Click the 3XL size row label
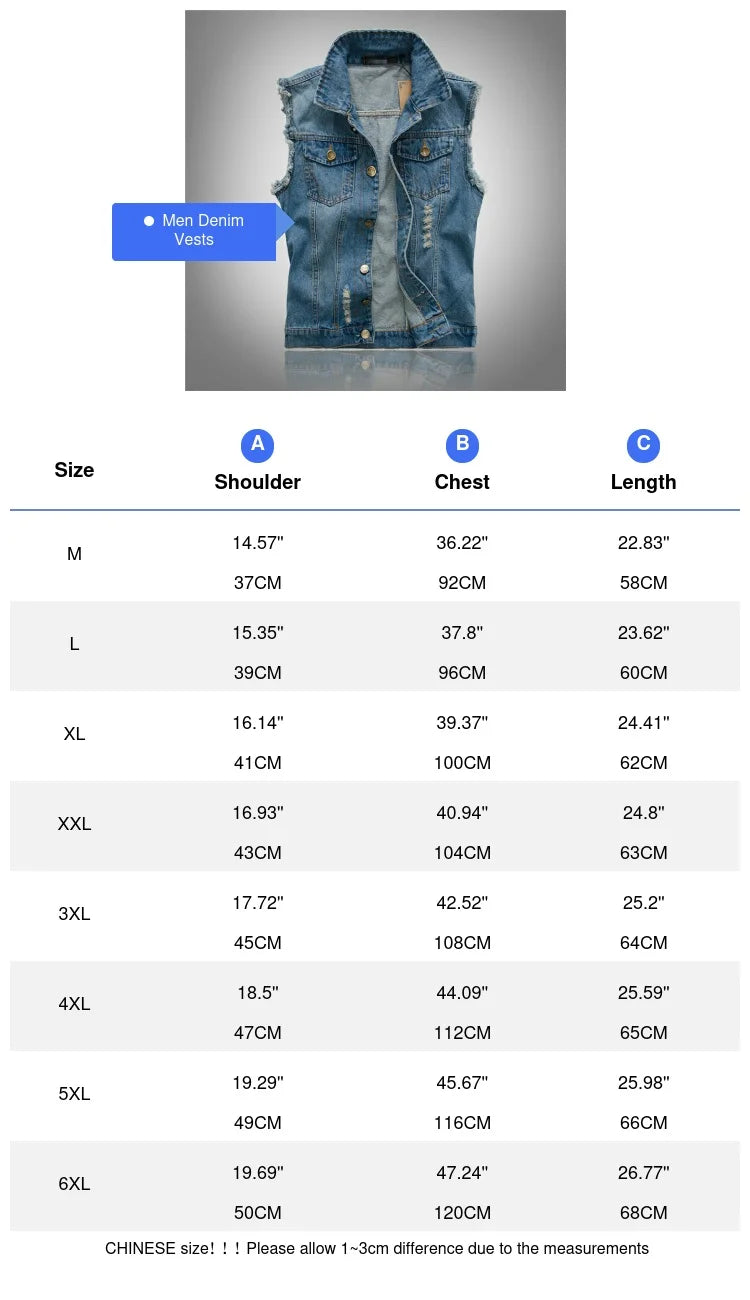 74,914
